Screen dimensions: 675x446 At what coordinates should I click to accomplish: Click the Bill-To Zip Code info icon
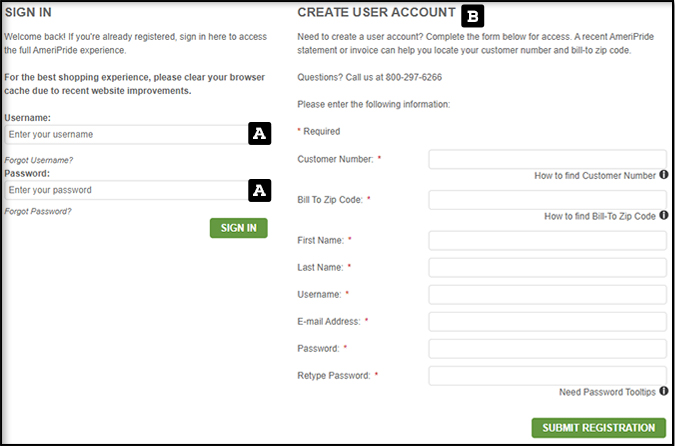coord(664,215)
